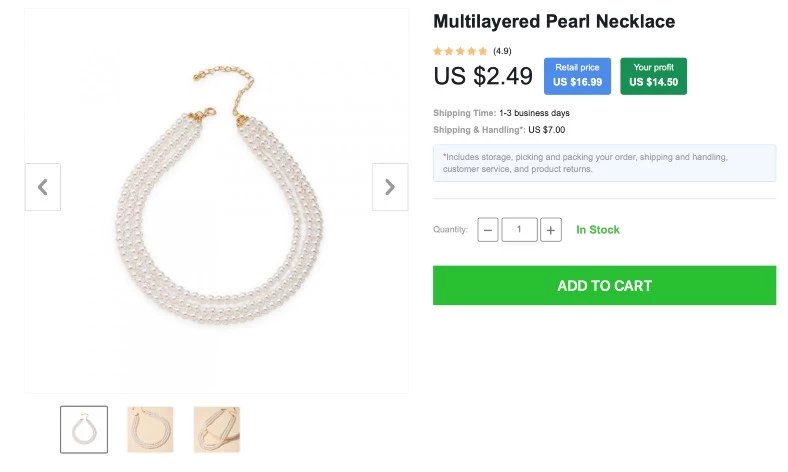Viewport: 788px width, 472px height.
Task: Show the previous product image
Action: 43,187
